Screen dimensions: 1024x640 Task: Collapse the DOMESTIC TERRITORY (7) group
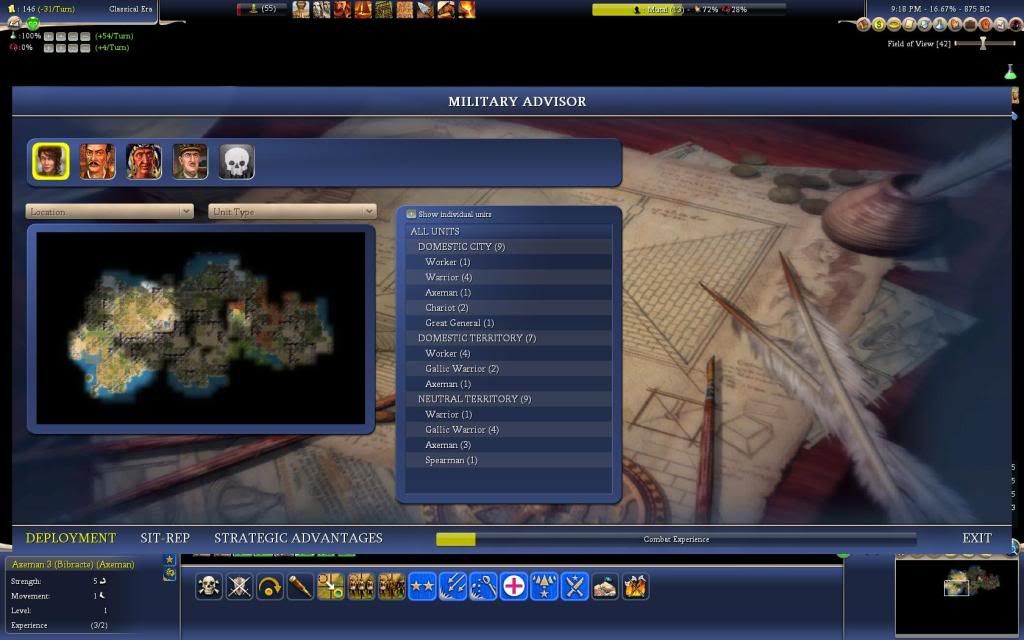point(509,338)
